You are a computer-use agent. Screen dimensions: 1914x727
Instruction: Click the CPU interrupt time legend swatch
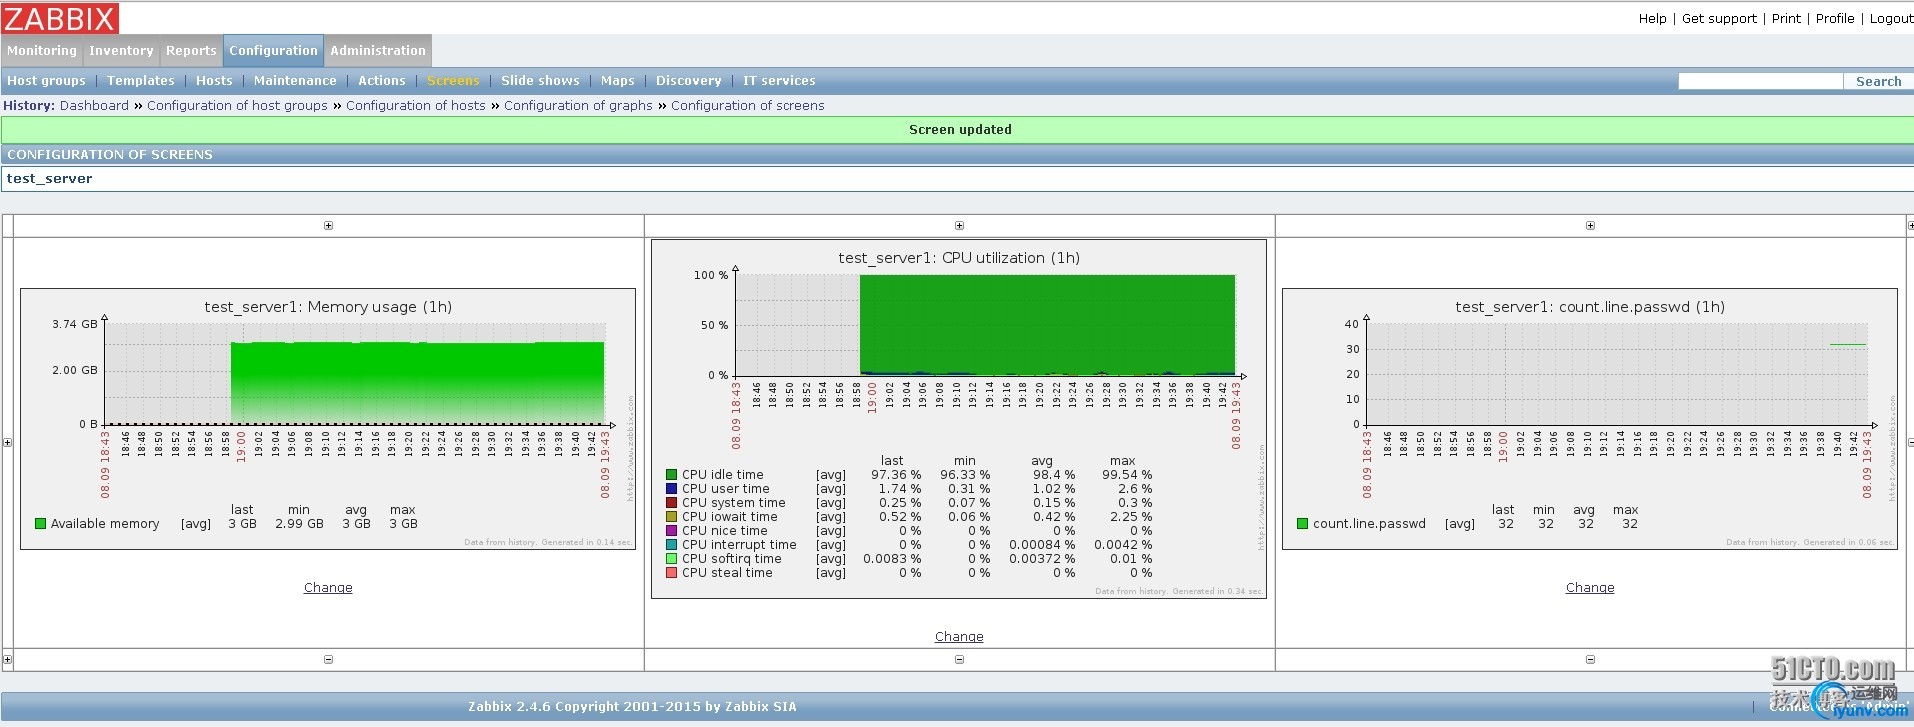672,545
